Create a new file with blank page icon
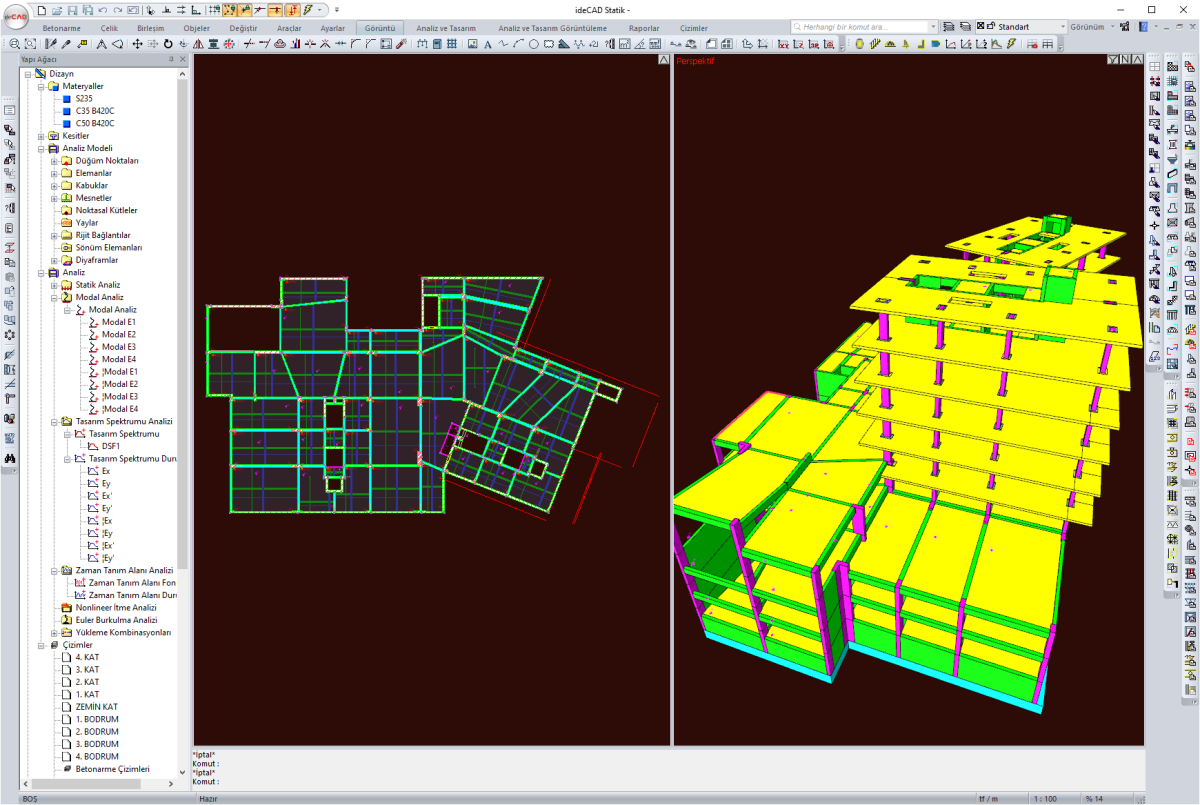The height and width of the screenshot is (805, 1200). 42,10
